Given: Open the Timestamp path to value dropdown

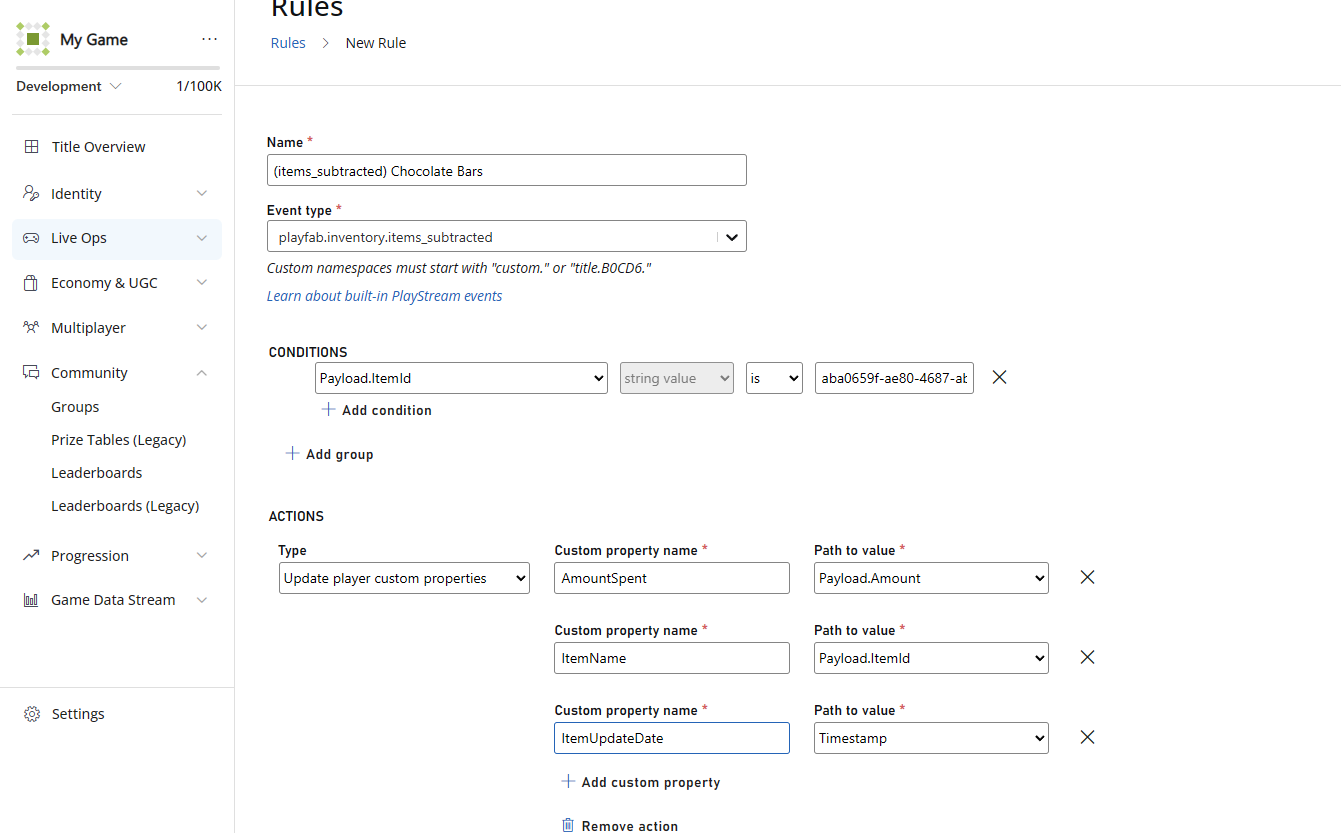Looking at the screenshot, I should (x=931, y=738).
